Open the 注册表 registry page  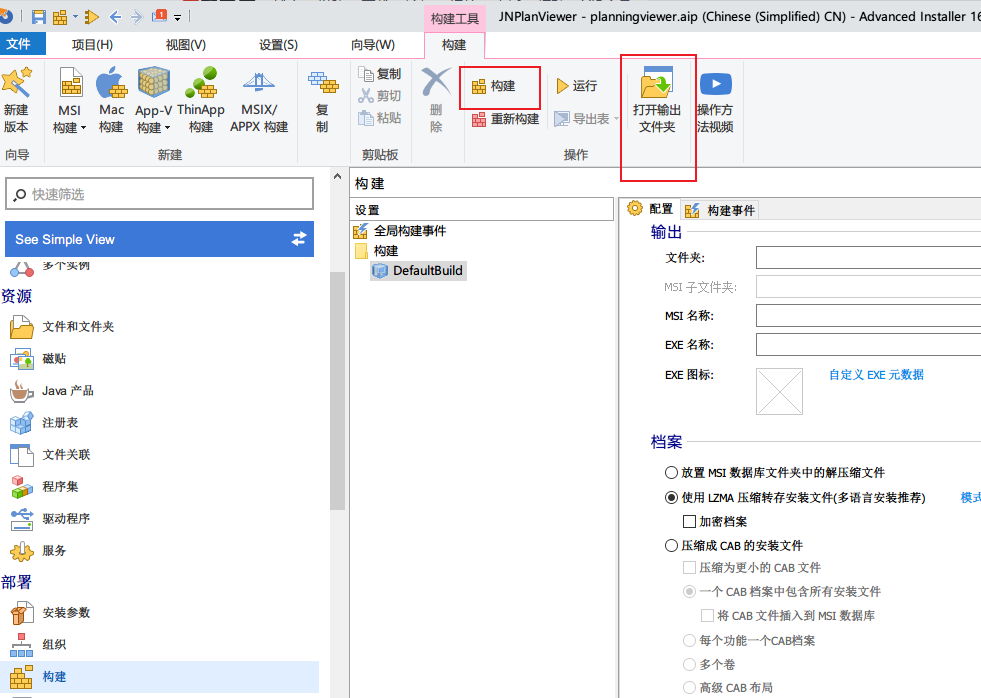[45, 423]
